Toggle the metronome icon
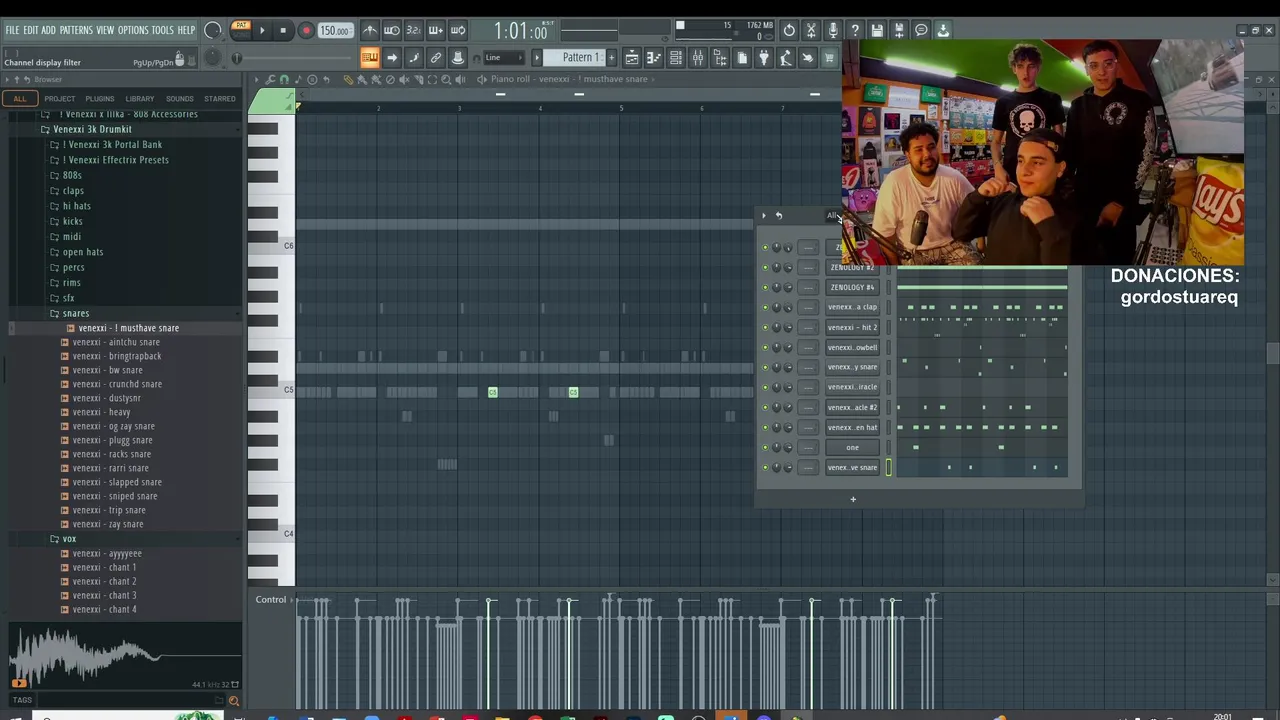 coord(370,31)
